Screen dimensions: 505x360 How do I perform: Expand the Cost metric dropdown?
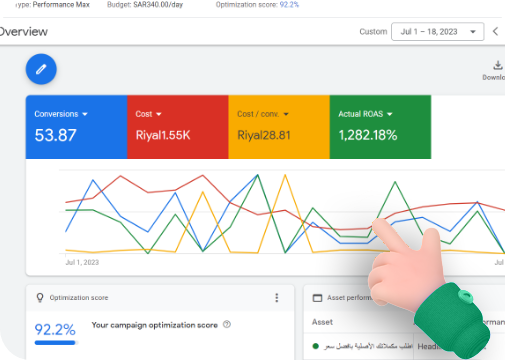tap(159, 114)
